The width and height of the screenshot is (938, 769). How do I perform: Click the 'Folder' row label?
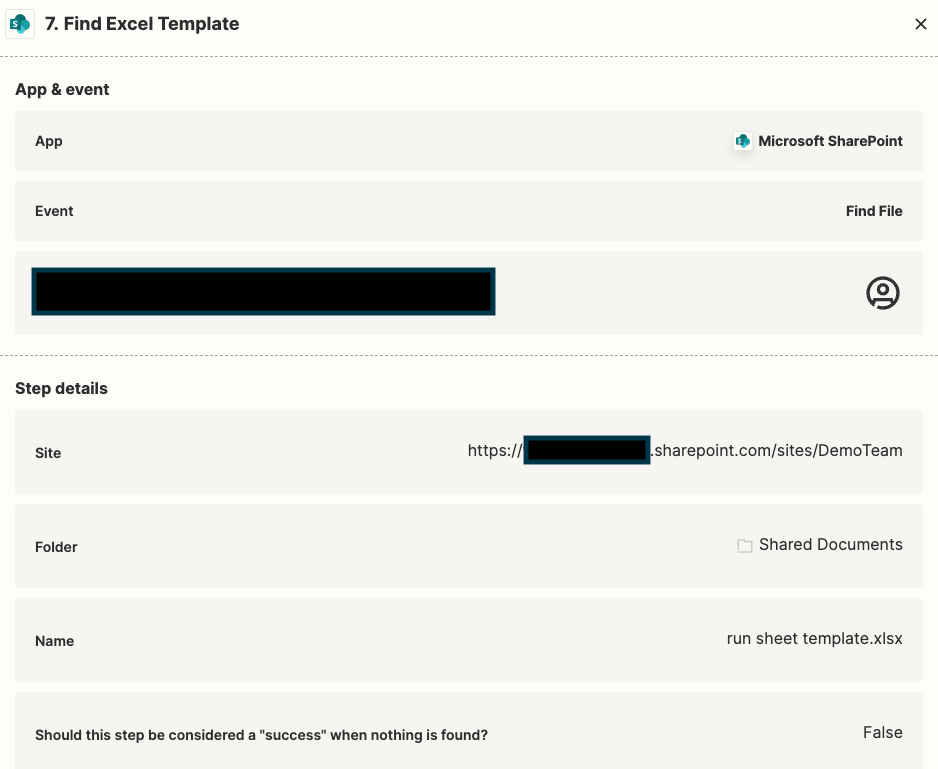[56, 547]
